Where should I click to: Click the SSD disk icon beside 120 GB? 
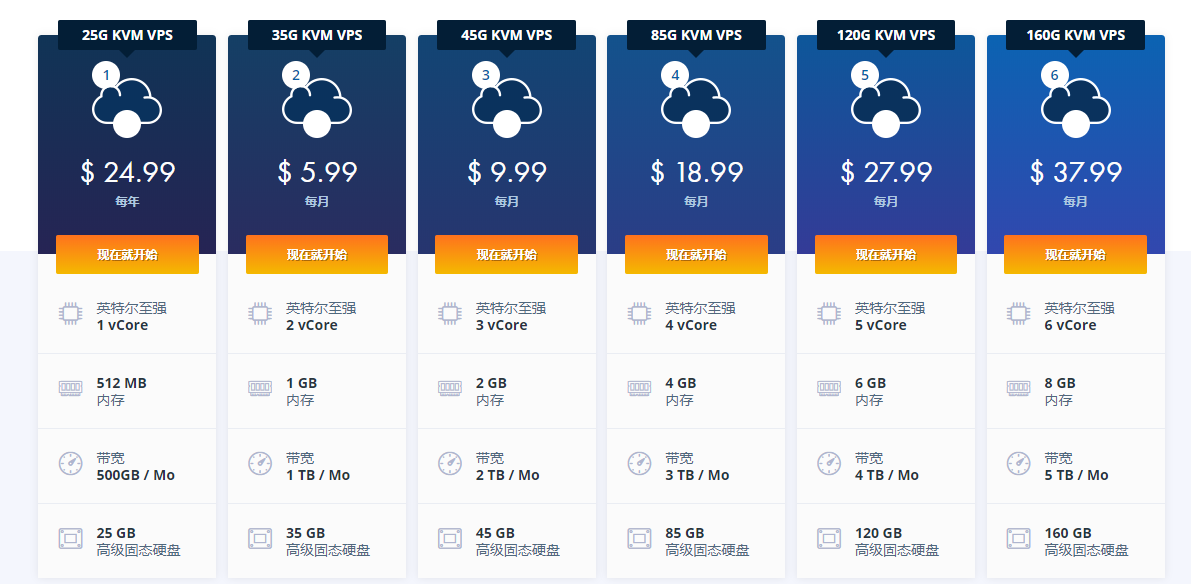[829, 539]
